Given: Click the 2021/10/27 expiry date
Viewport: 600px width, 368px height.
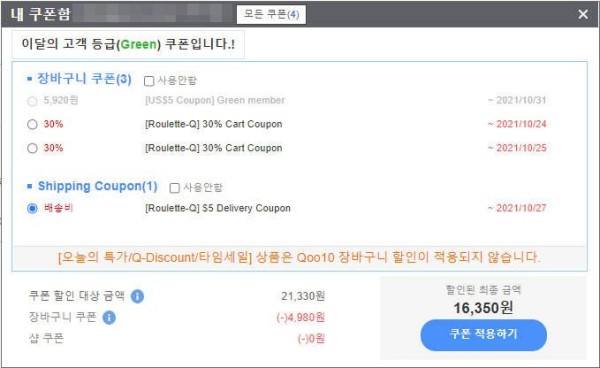Looking at the screenshot, I should coord(517,208).
